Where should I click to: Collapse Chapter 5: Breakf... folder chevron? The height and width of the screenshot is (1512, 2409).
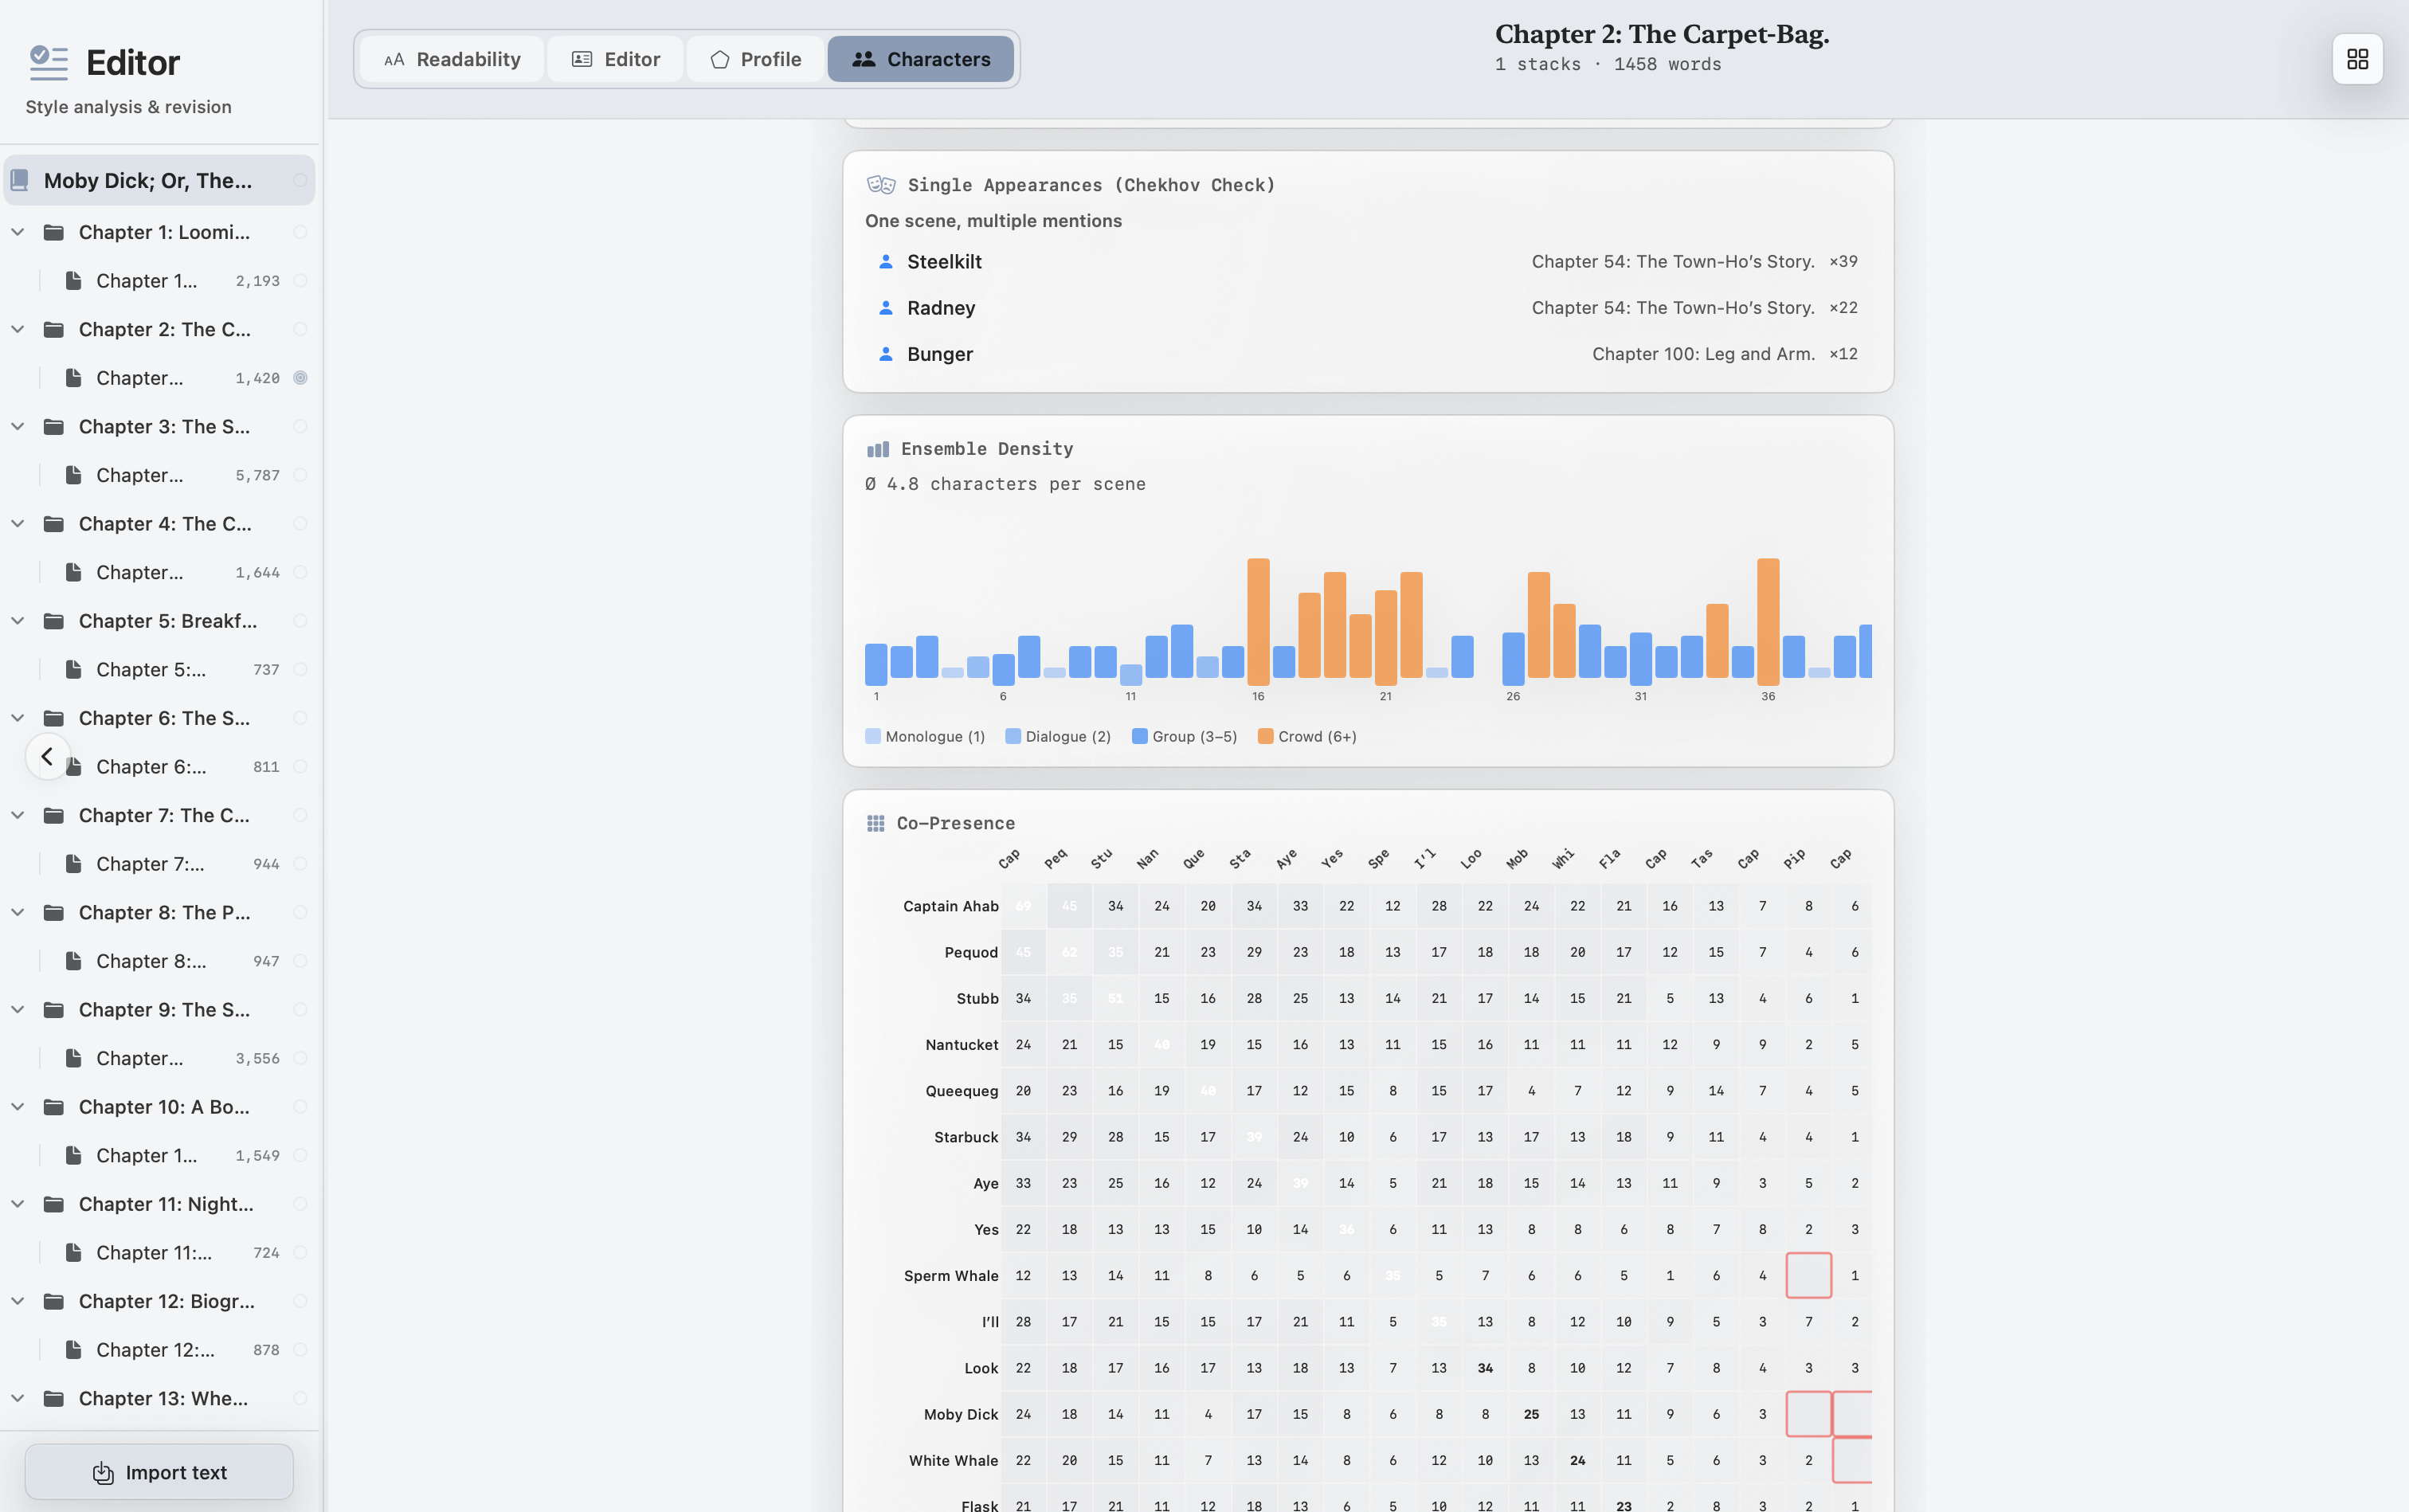coord(17,621)
